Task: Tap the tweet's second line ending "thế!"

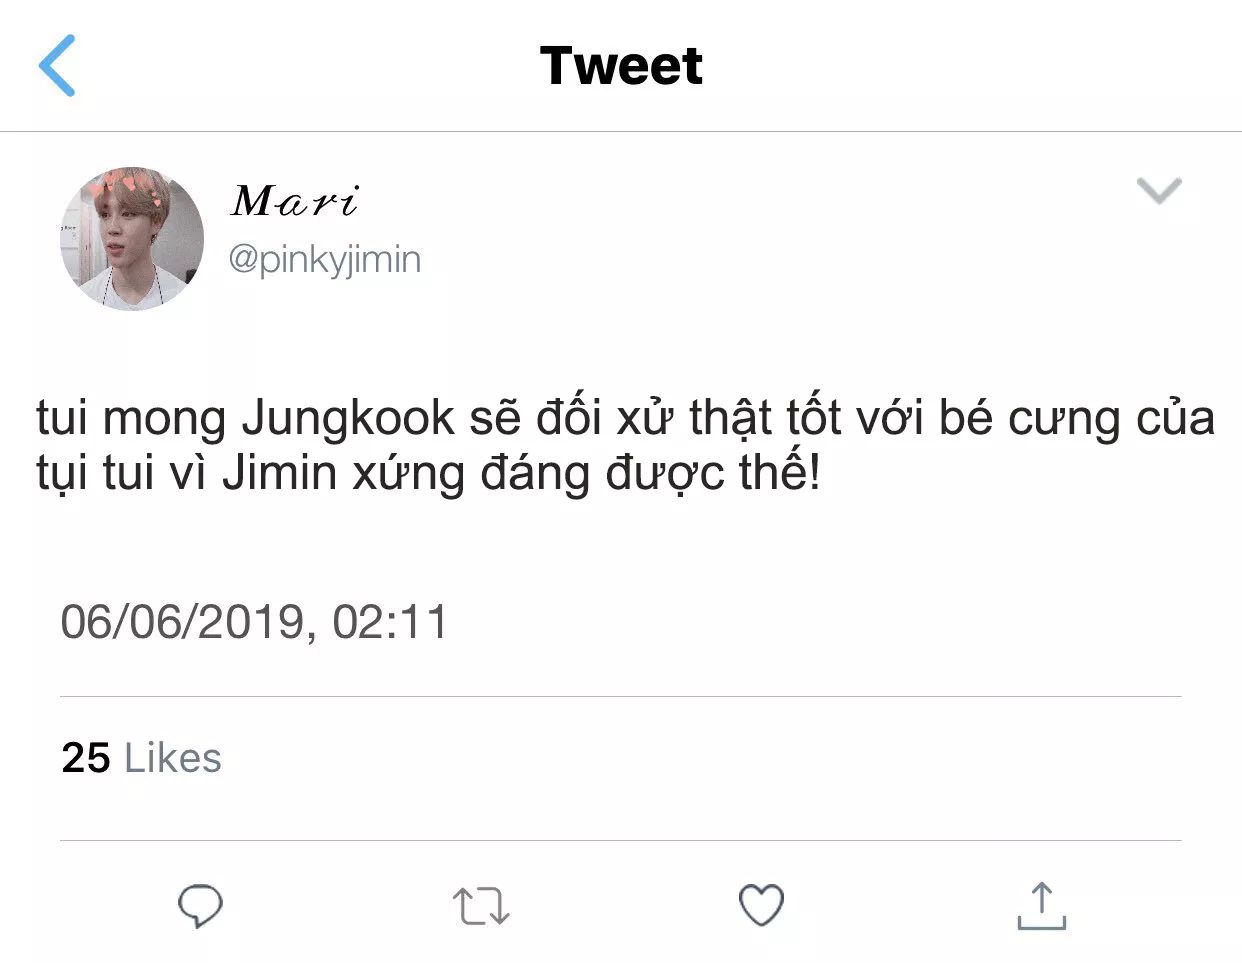Action: (x=428, y=472)
